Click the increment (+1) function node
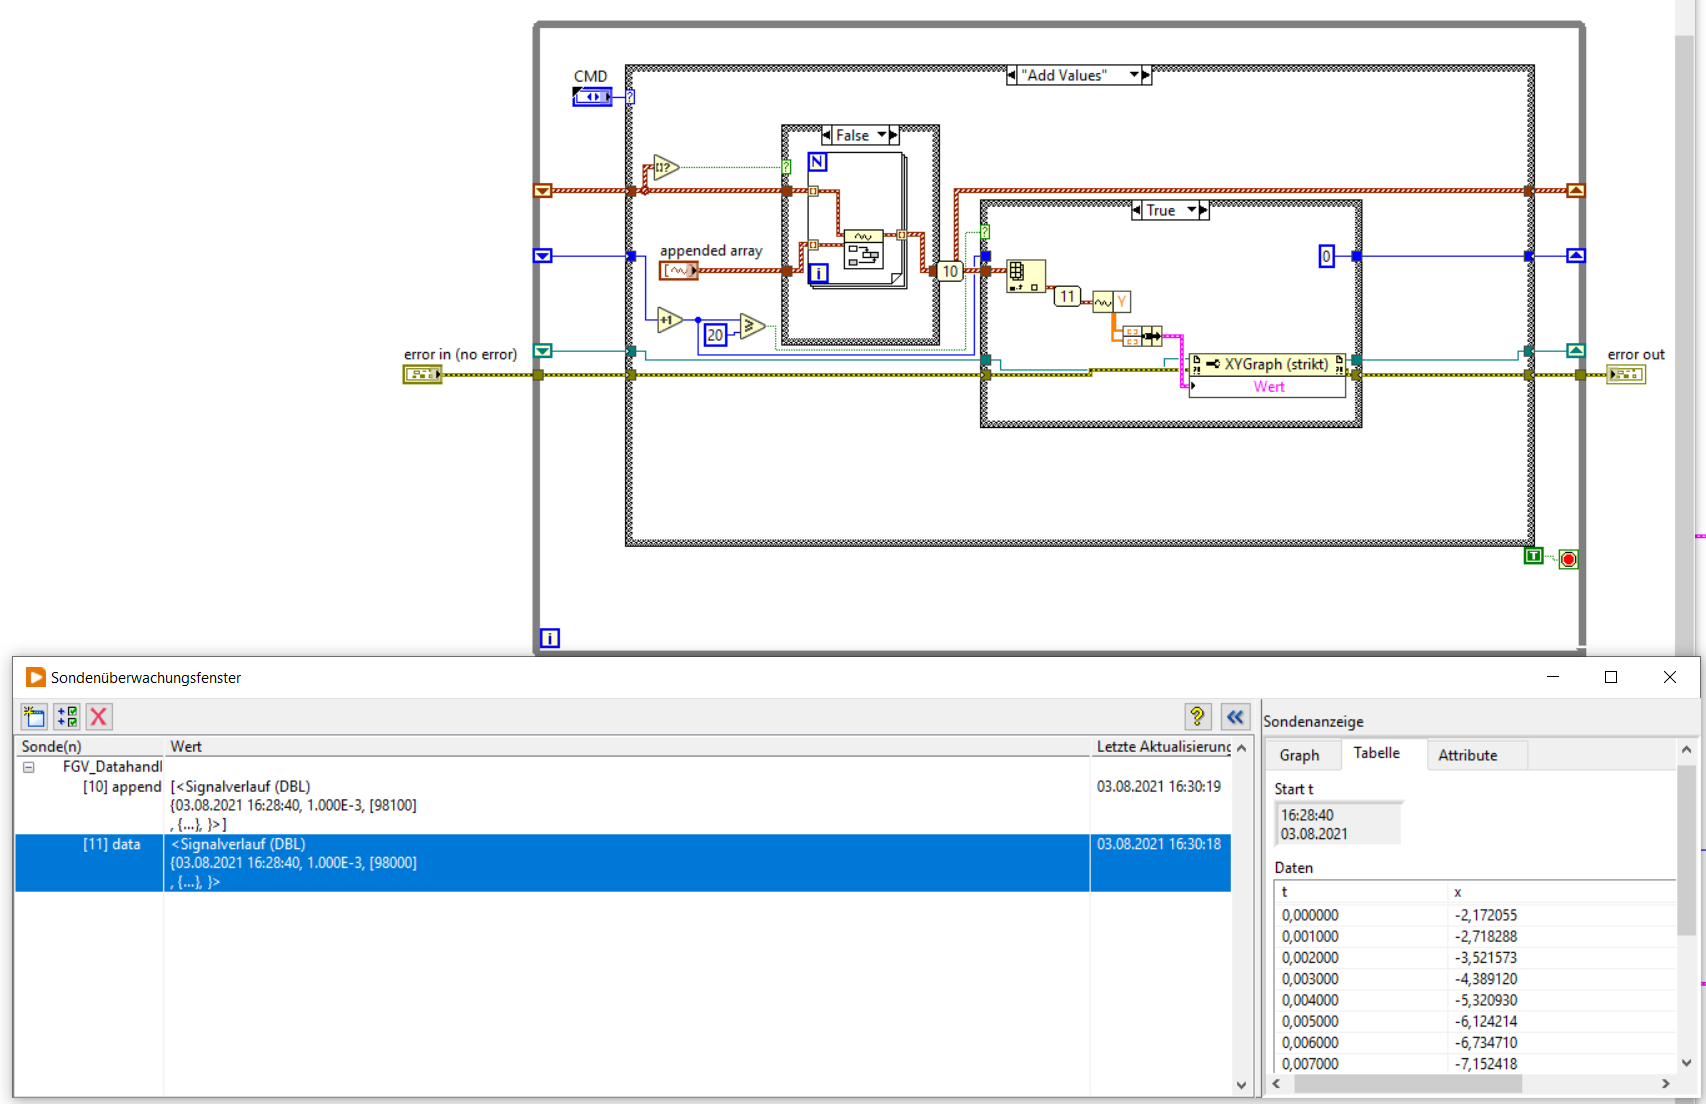 pos(668,320)
